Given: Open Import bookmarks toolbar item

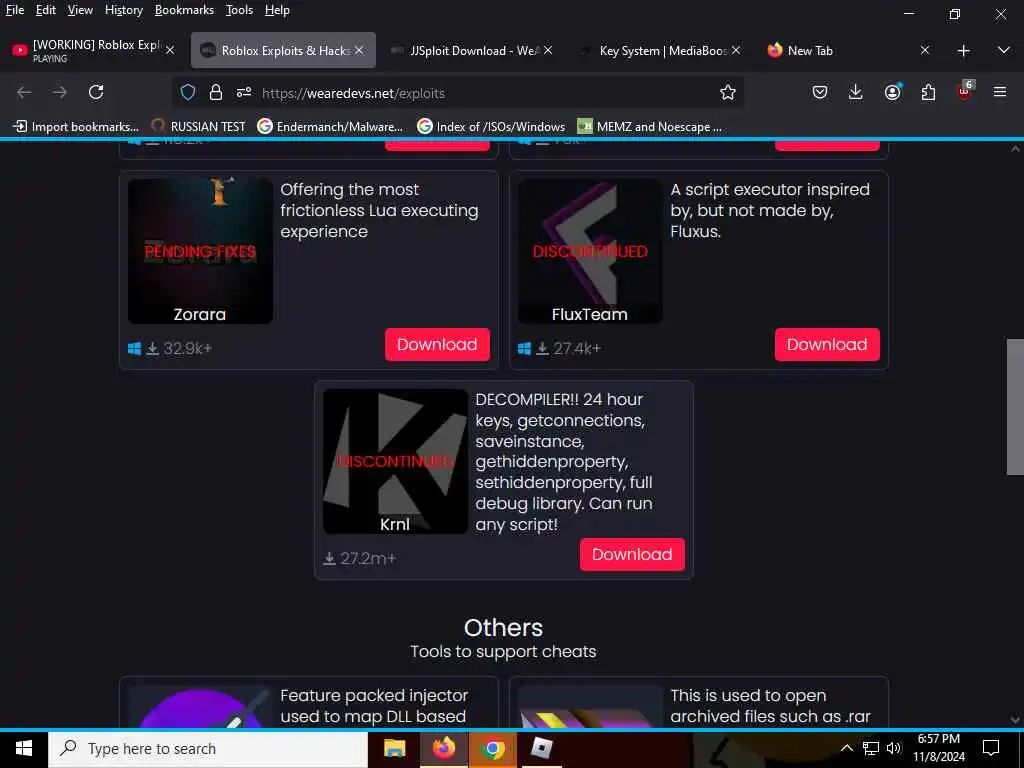Looking at the screenshot, I should click(x=76, y=127).
